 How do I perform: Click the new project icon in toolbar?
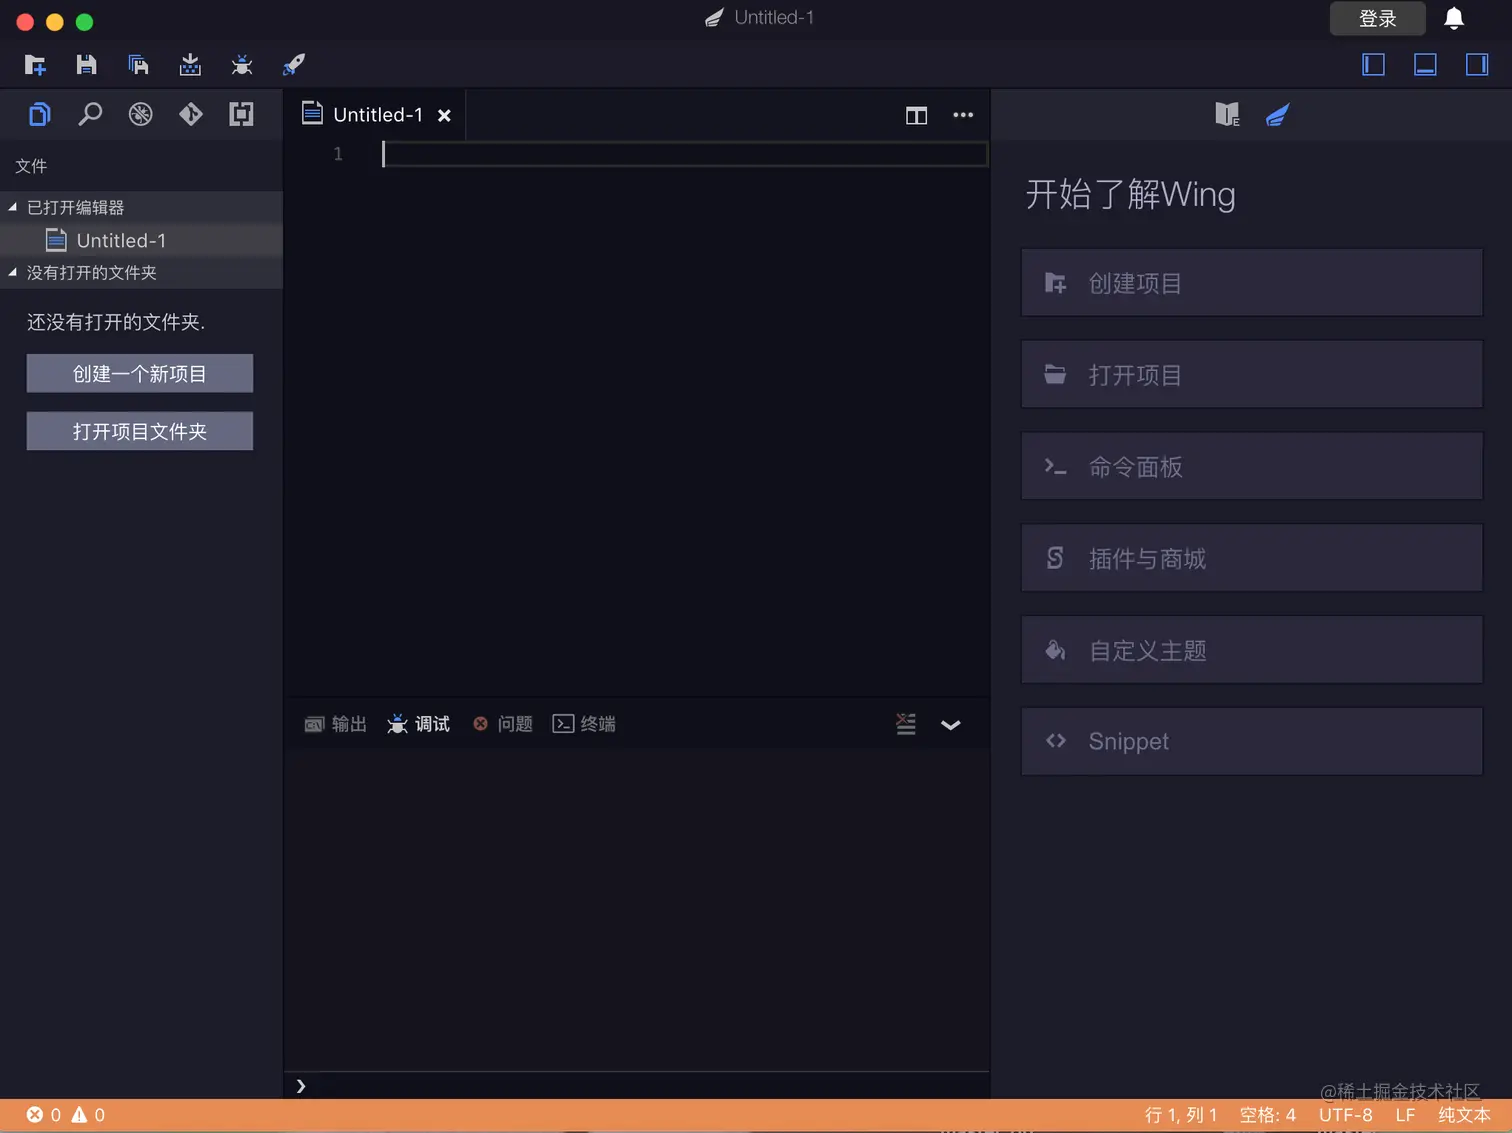pyautogui.click(x=35, y=65)
